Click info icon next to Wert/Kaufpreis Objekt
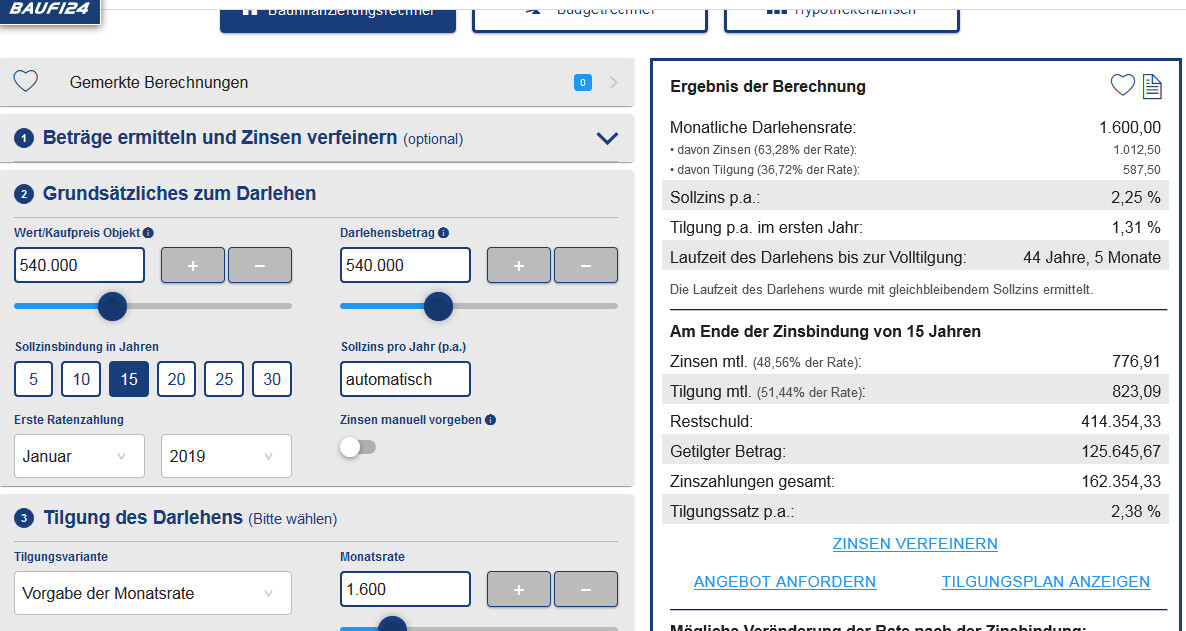The image size is (1186, 631). tap(148, 233)
